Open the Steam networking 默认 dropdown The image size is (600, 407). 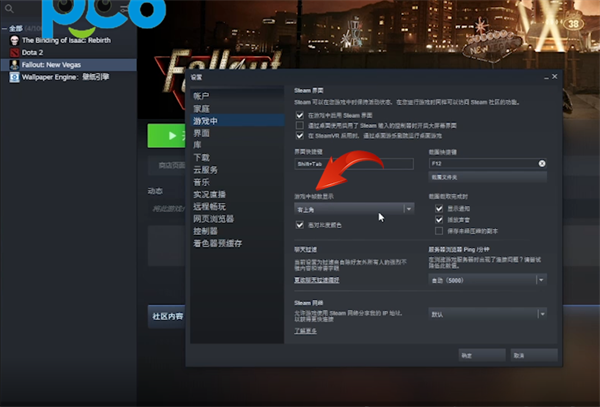point(488,314)
